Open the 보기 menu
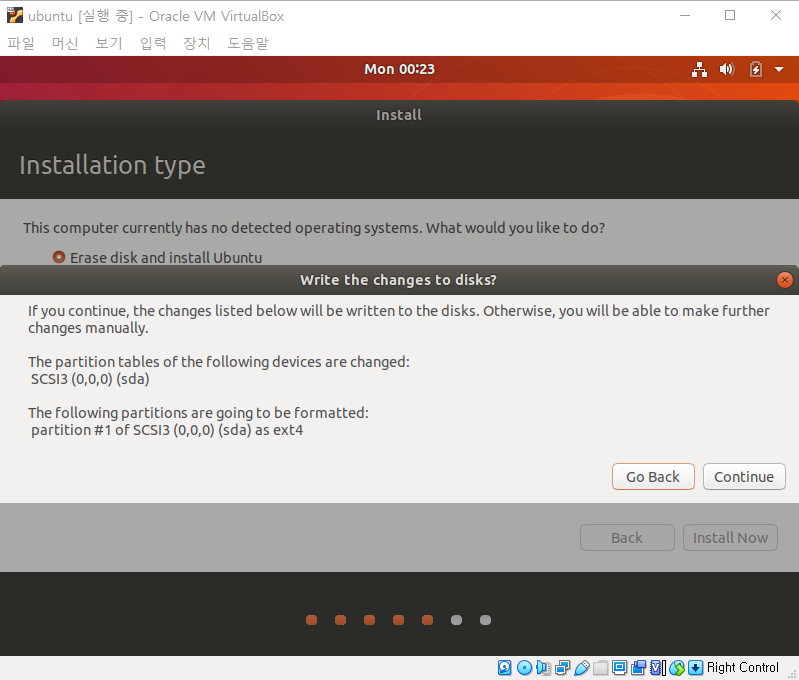 pyautogui.click(x=109, y=43)
